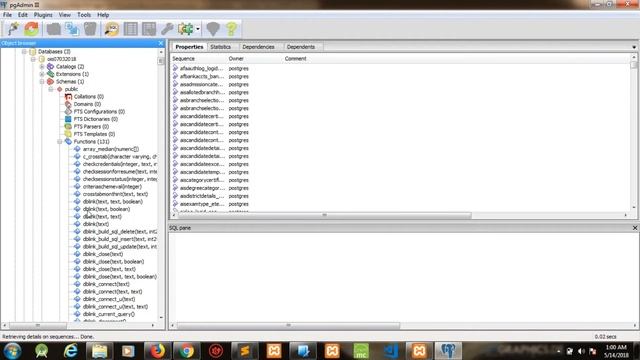Open the Plugins toolbar dropdown arrow
The height and width of the screenshot is (360, 640).
tap(198, 29)
